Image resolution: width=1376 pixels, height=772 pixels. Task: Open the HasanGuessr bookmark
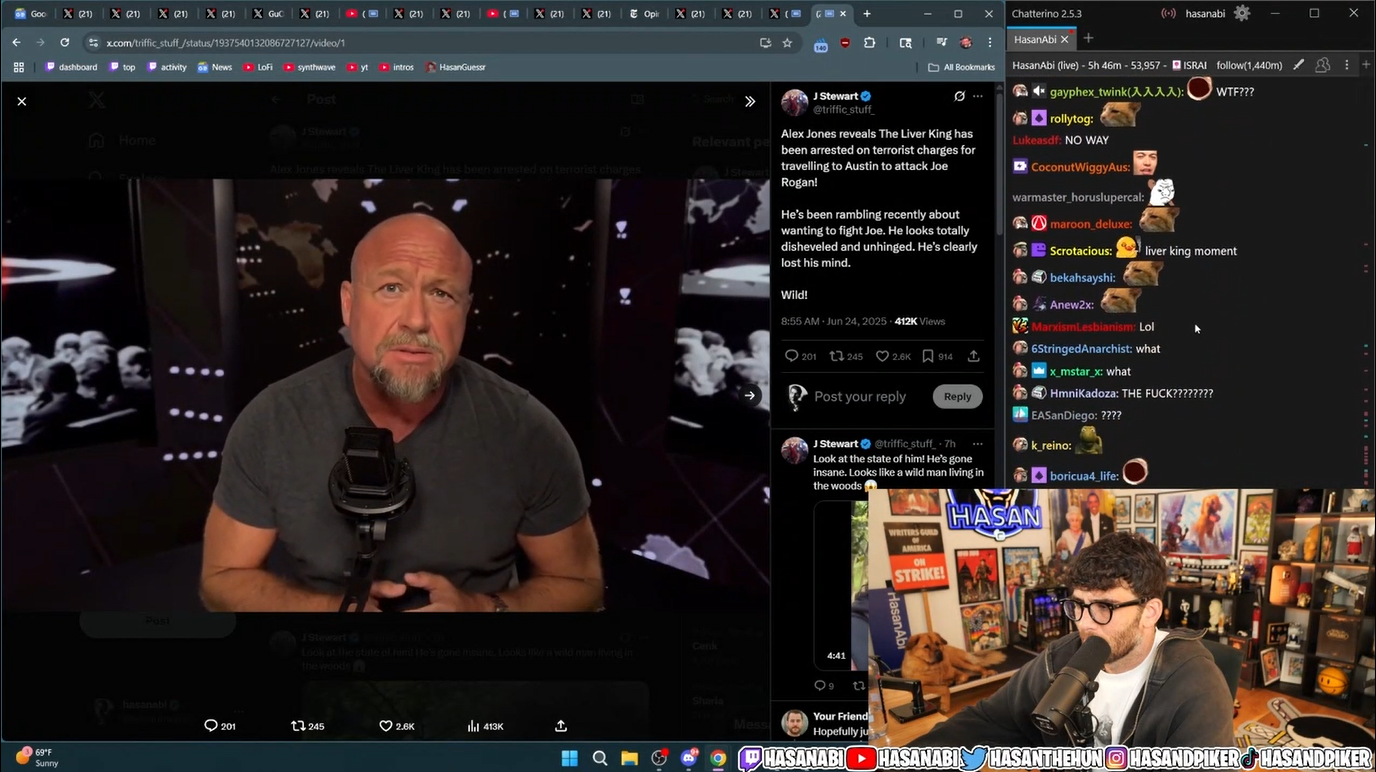coord(455,67)
